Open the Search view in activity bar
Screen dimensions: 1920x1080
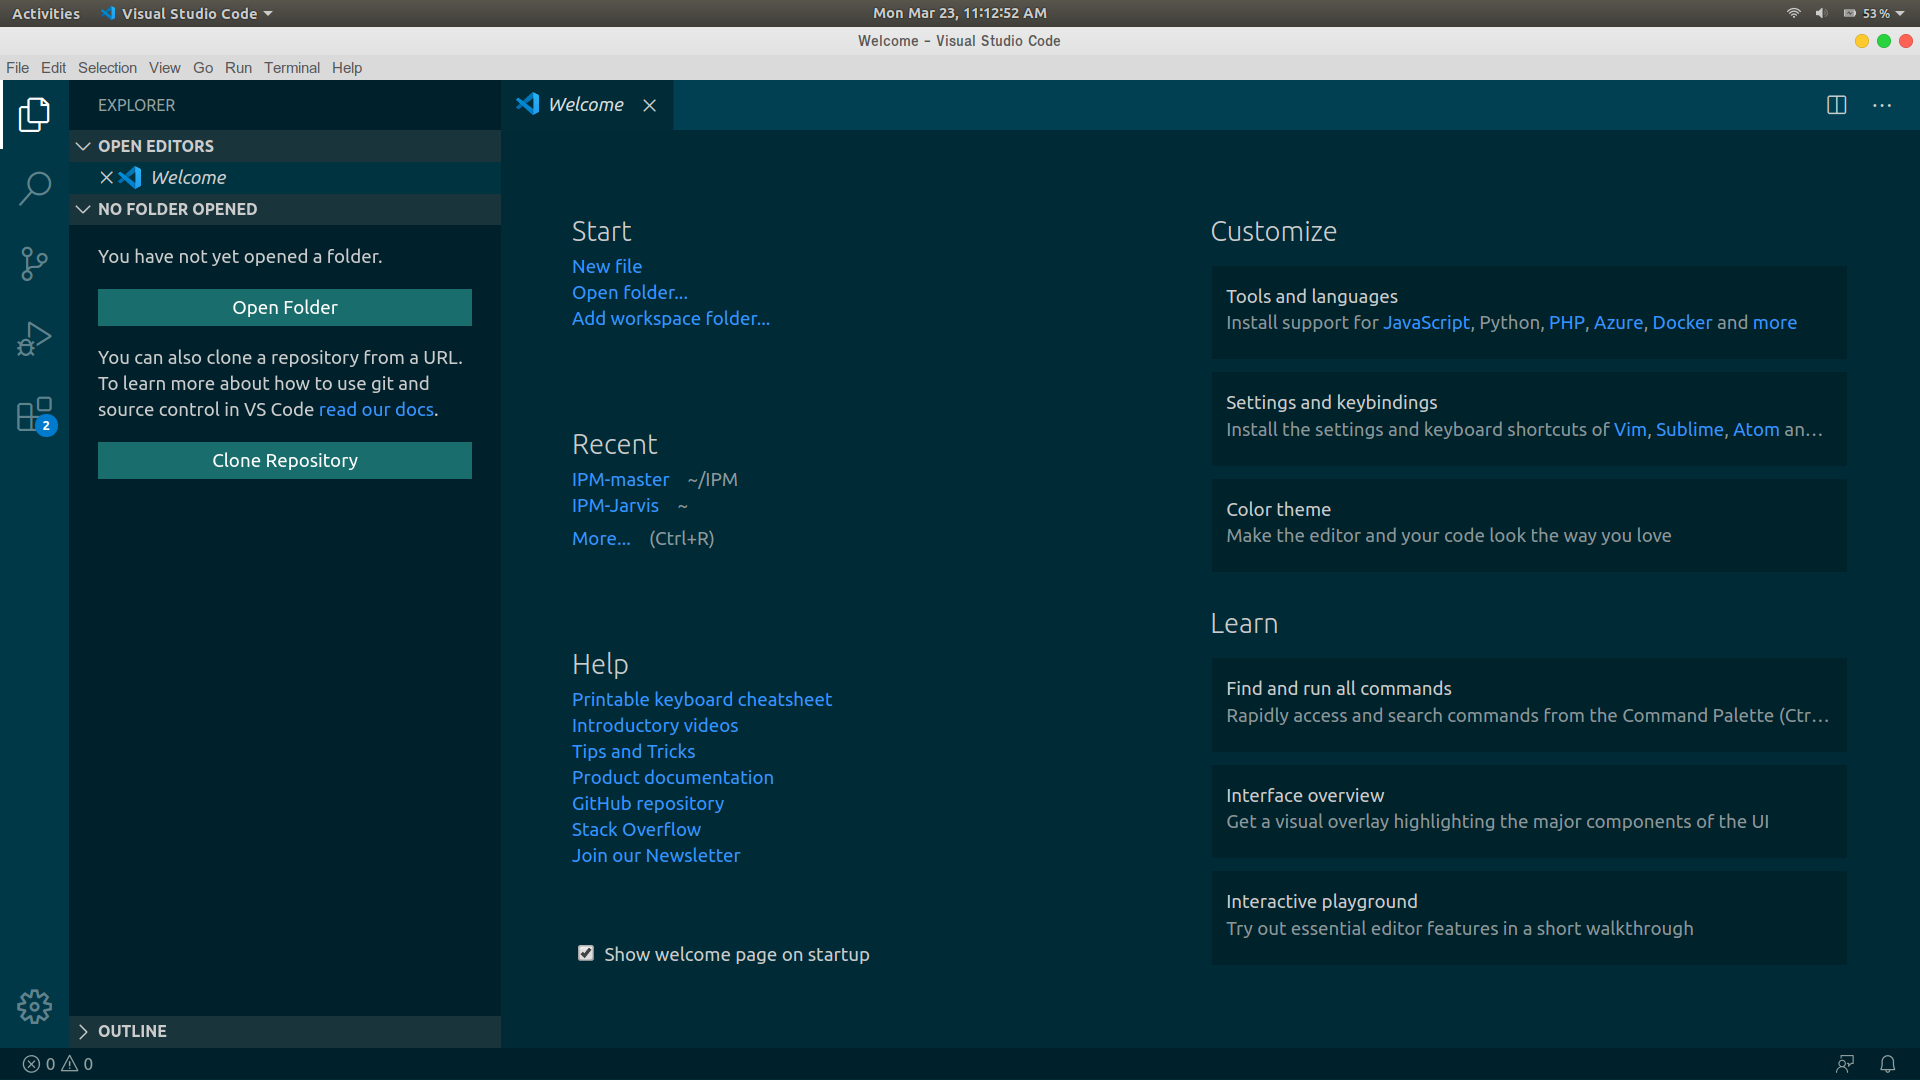tap(34, 188)
